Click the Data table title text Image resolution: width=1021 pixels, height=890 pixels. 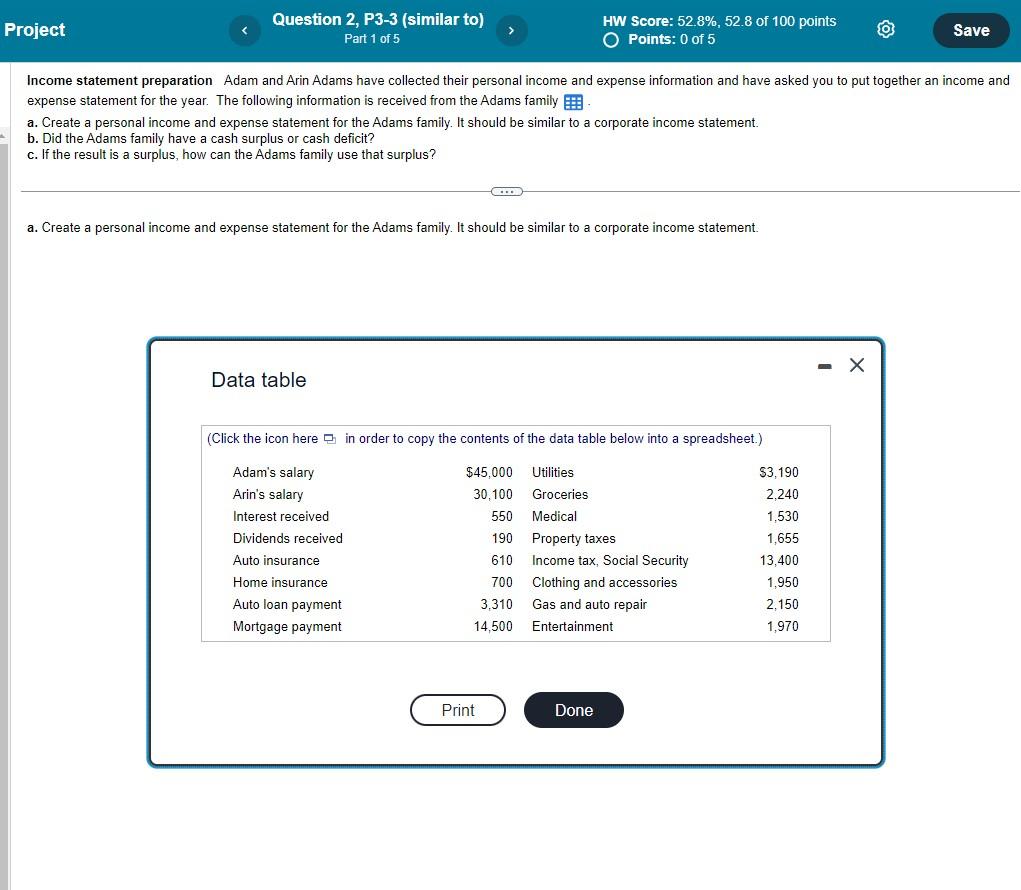258,380
